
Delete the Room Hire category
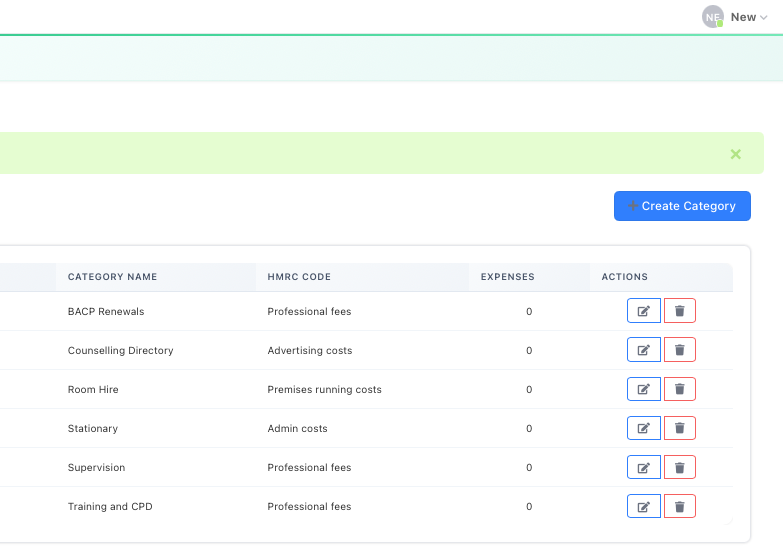680,389
